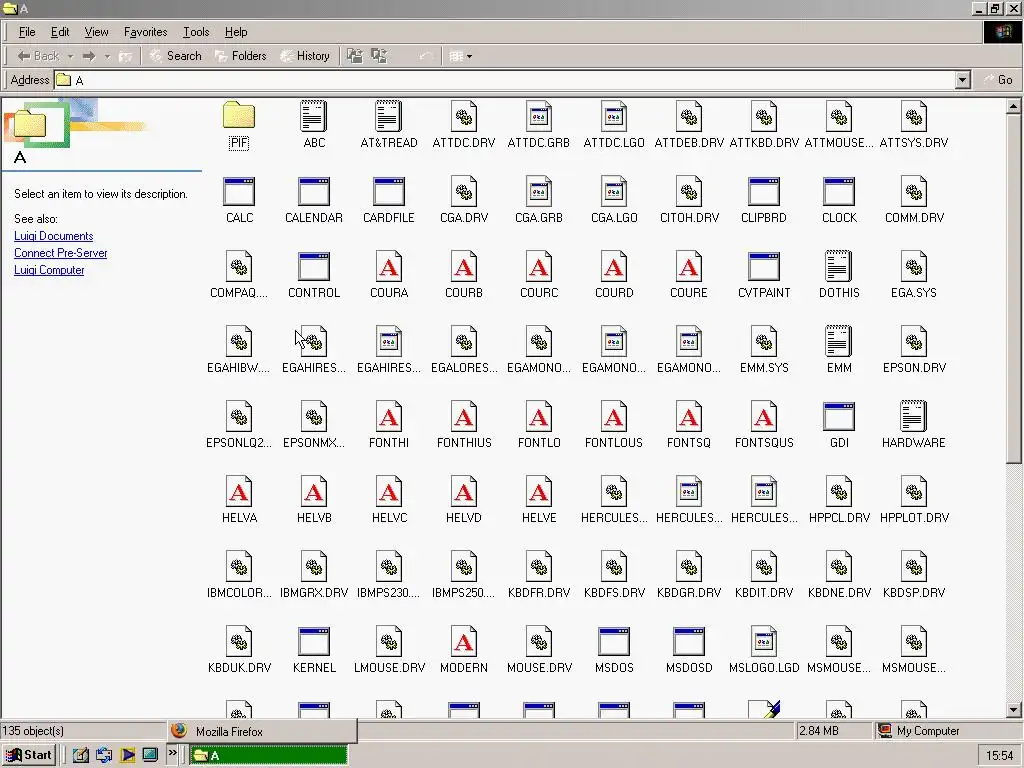This screenshot has width=1024, height=768.
Task: Expand the Address bar dropdown
Action: pos(962,80)
